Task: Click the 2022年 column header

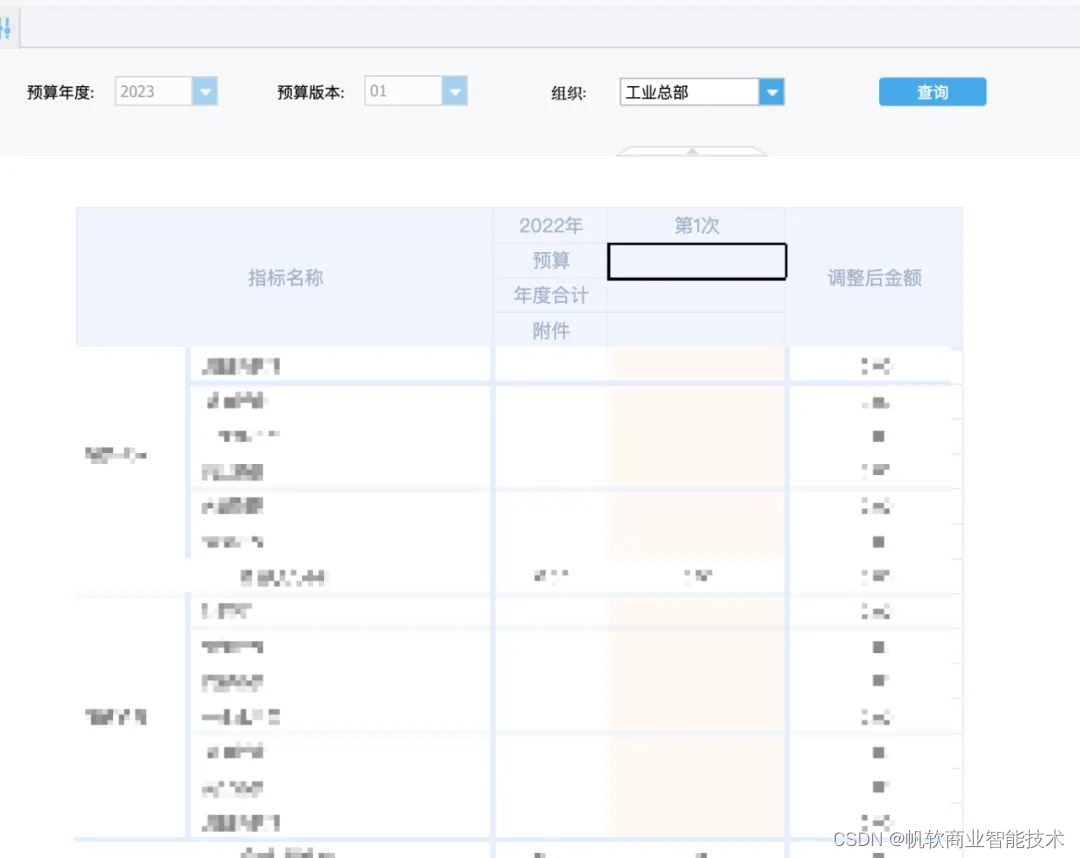Action: (549, 225)
